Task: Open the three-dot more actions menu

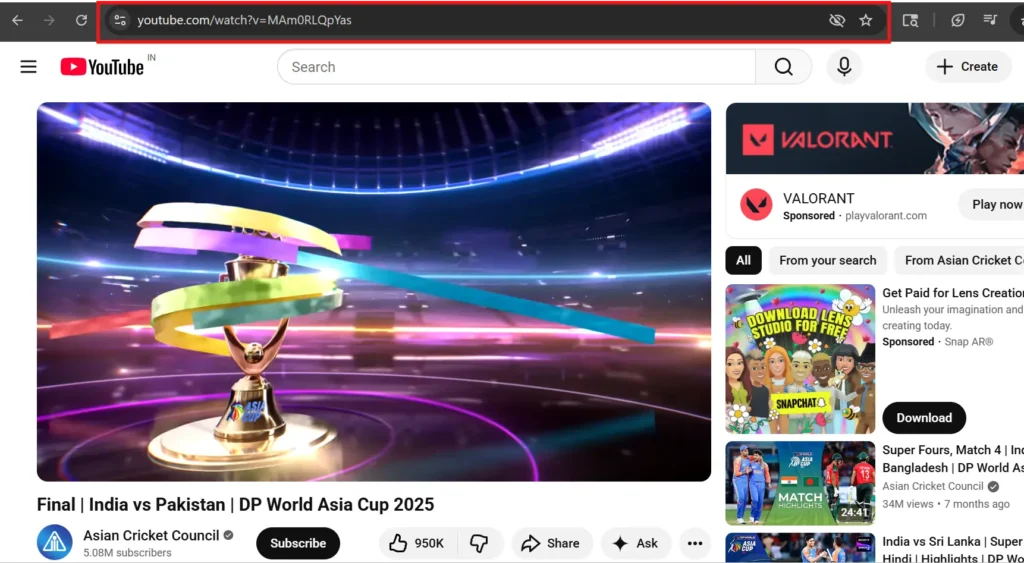Action: 695,543
